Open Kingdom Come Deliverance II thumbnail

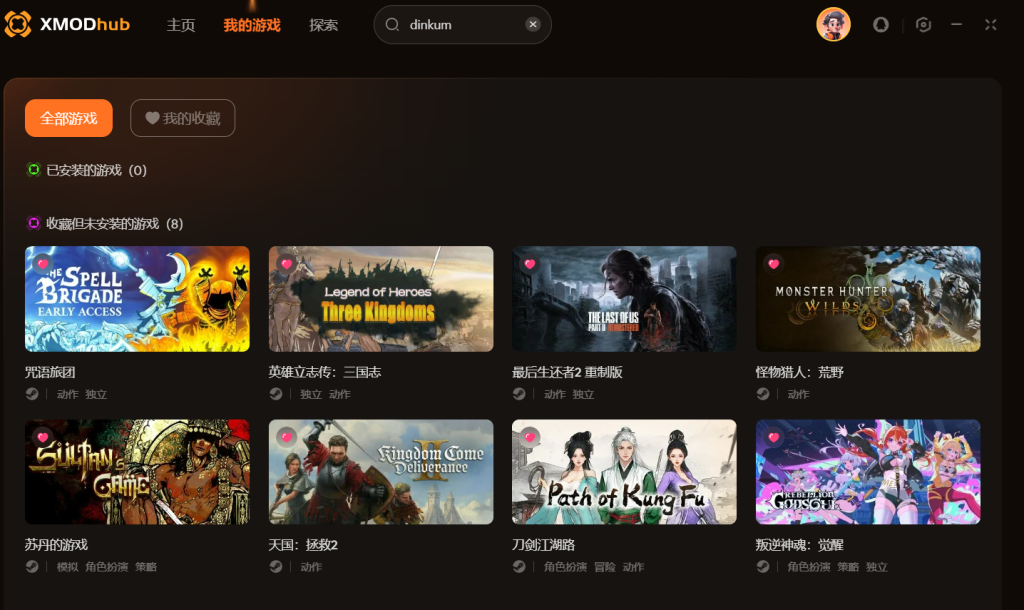click(381, 472)
